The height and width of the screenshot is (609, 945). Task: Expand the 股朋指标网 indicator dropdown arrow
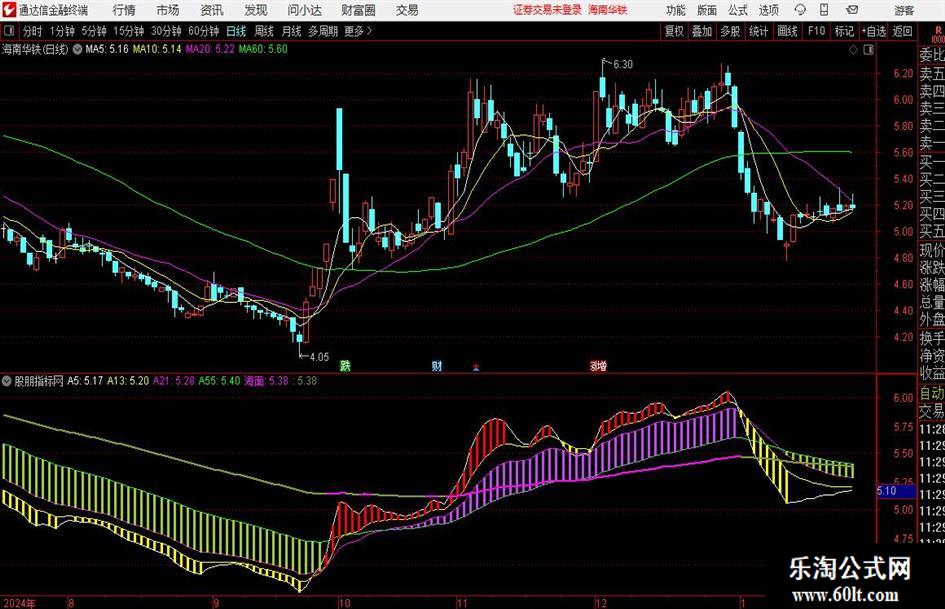(x=7, y=381)
